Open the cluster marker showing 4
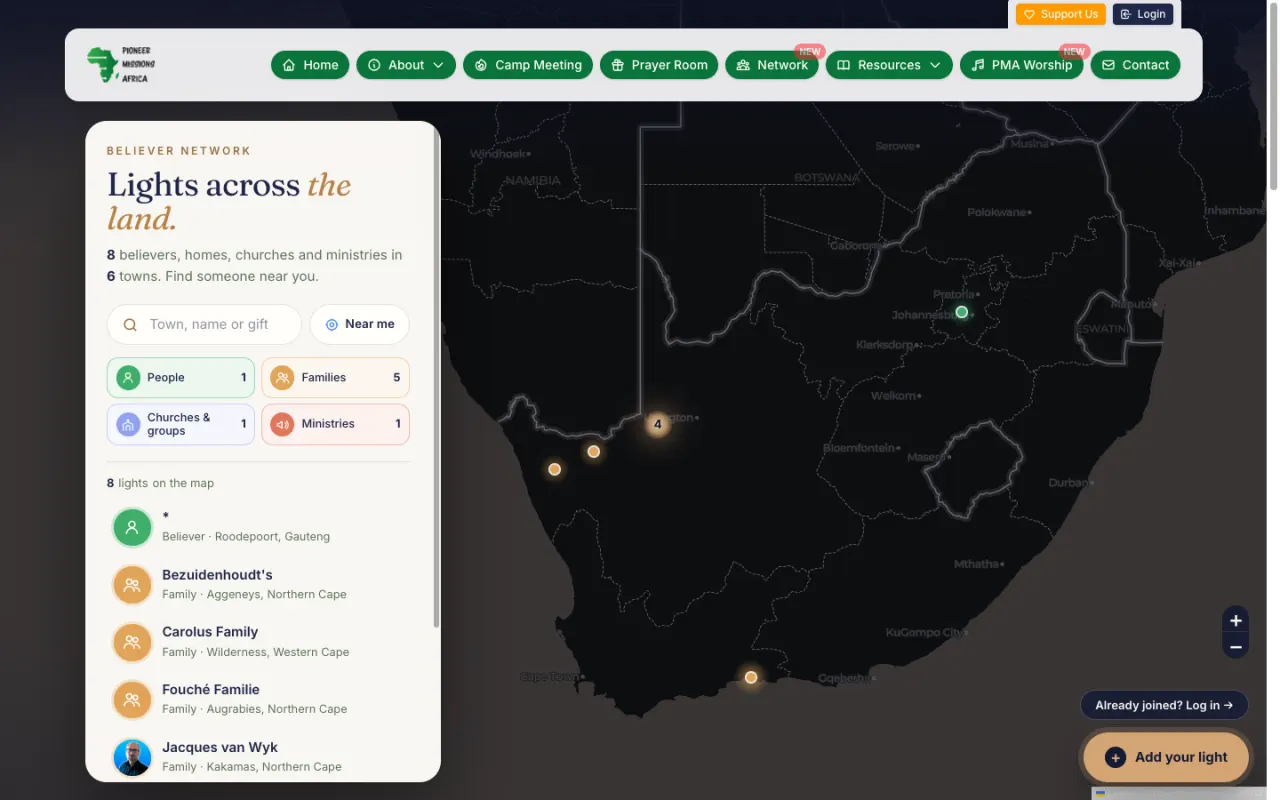This screenshot has height=800, width=1280. [657, 424]
